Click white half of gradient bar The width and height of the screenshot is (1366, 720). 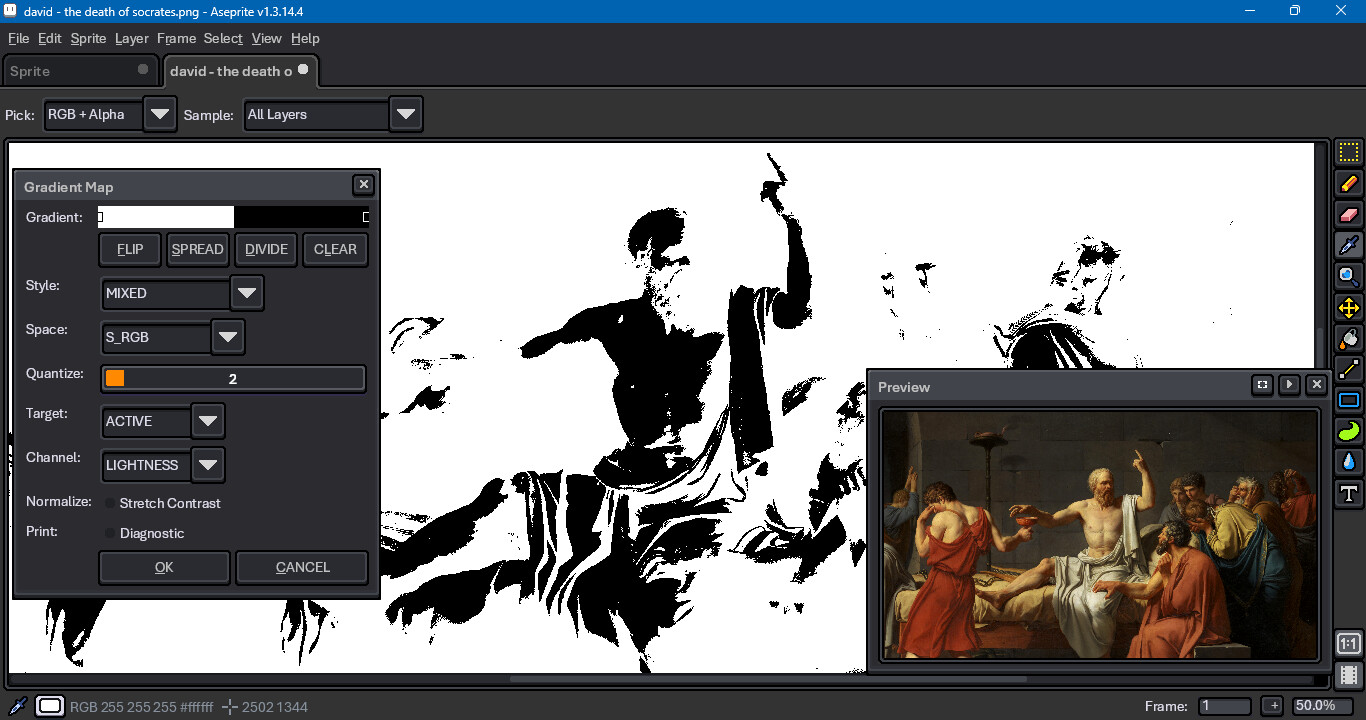[166, 217]
